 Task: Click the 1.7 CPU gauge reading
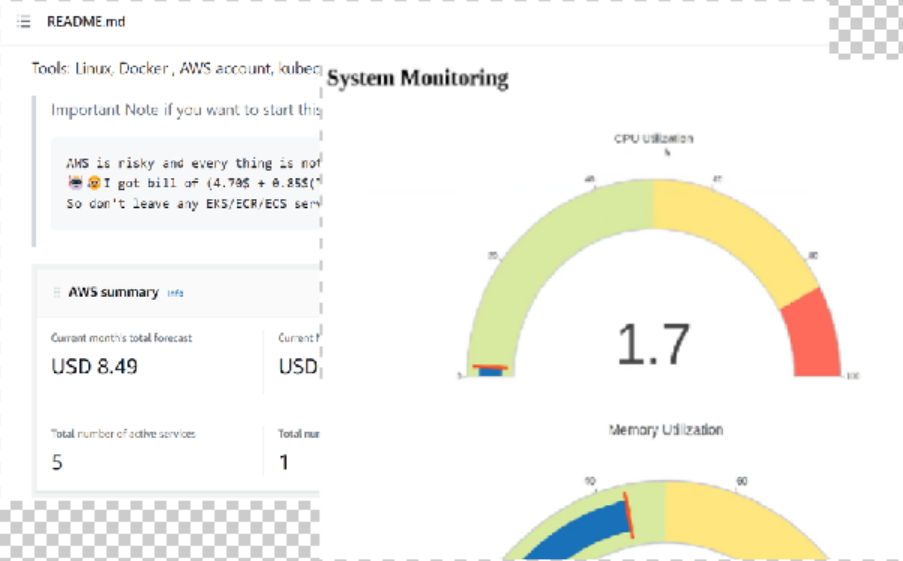pos(654,344)
